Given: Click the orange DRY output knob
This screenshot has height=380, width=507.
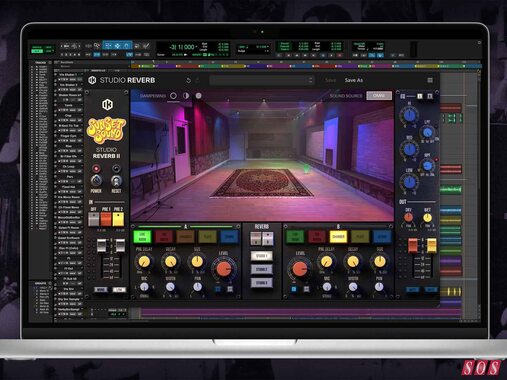Looking at the screenshot, I should point(409,218).
